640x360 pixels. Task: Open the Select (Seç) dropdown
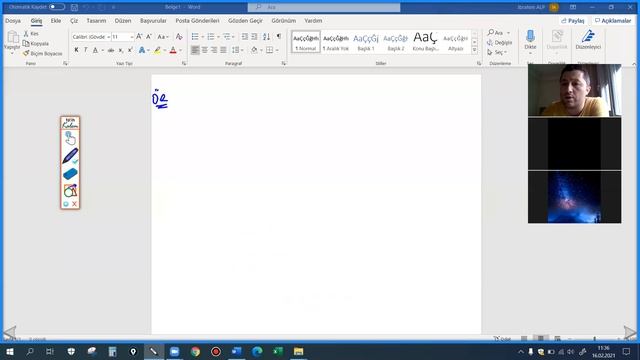[x=497, y=52]
